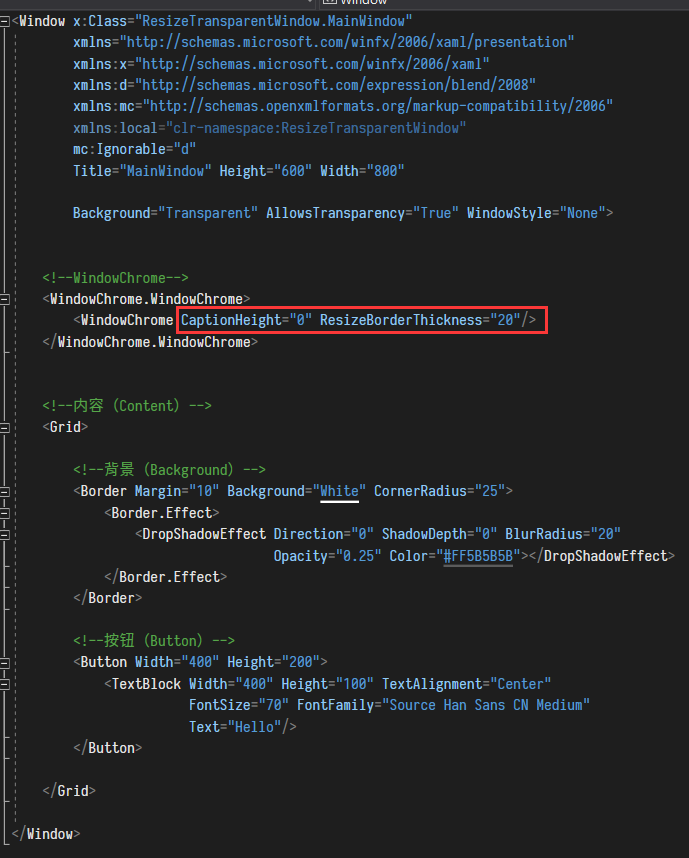Screen dimensions: 689x858
Task: Click the Height value 600
Action: pos(293,171)
